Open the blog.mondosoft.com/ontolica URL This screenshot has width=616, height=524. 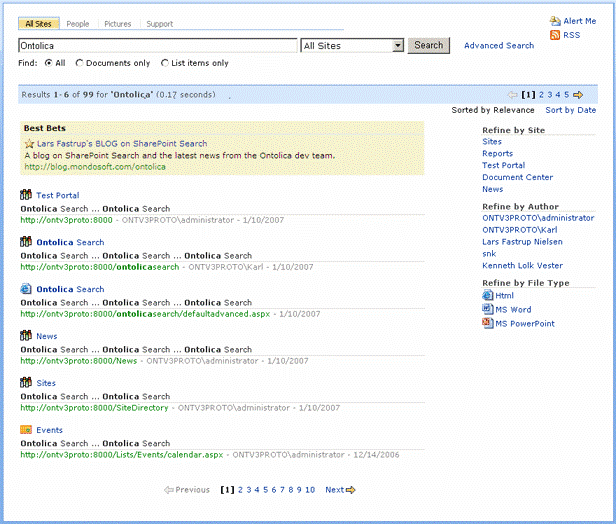(95, 167)
